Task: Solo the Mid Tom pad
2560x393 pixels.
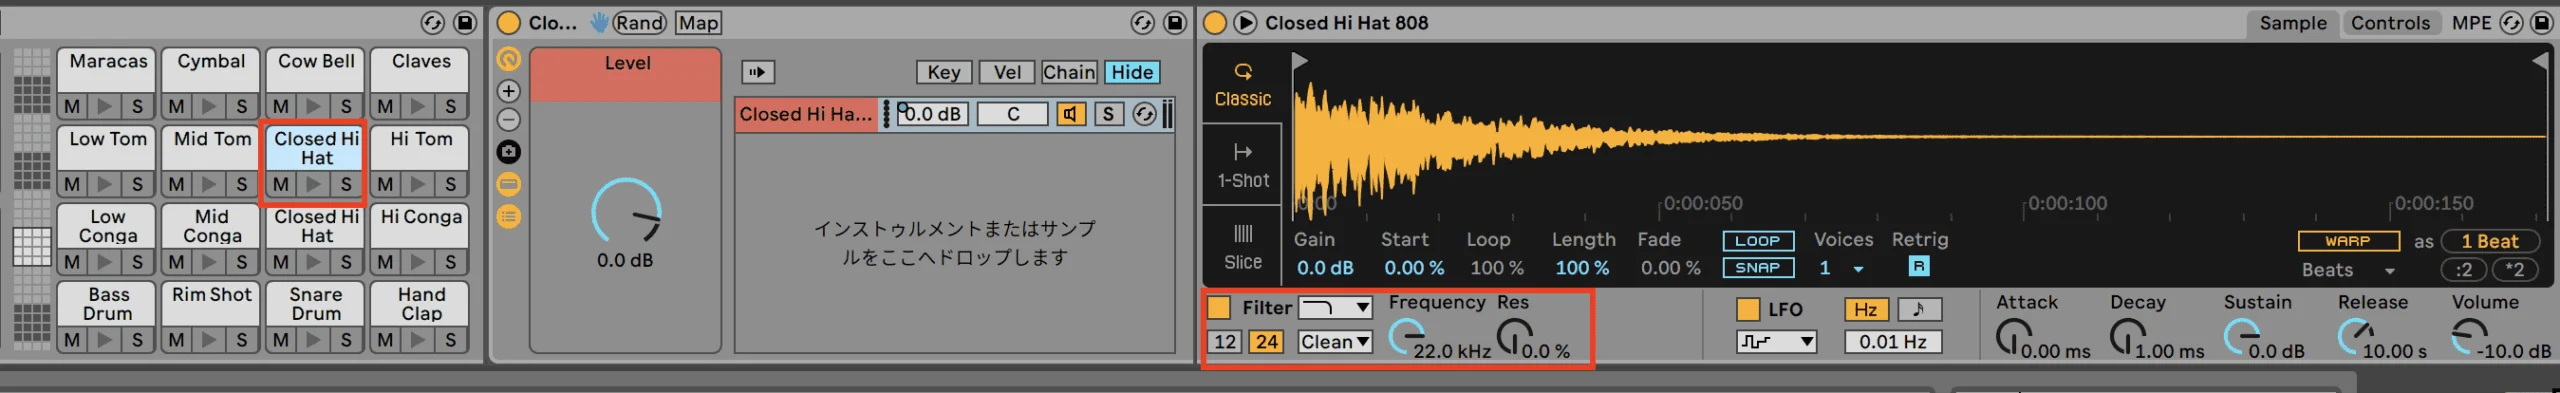Action: (241, 184)
